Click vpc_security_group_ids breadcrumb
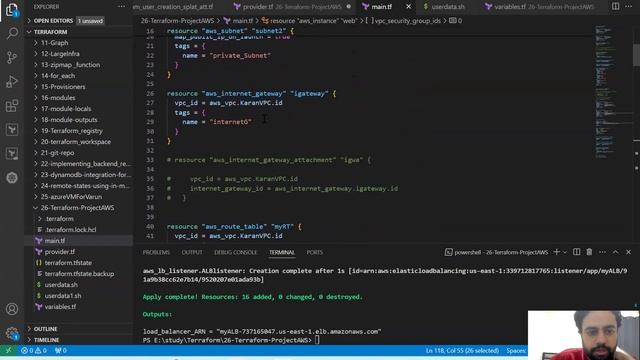 [403, 21]
